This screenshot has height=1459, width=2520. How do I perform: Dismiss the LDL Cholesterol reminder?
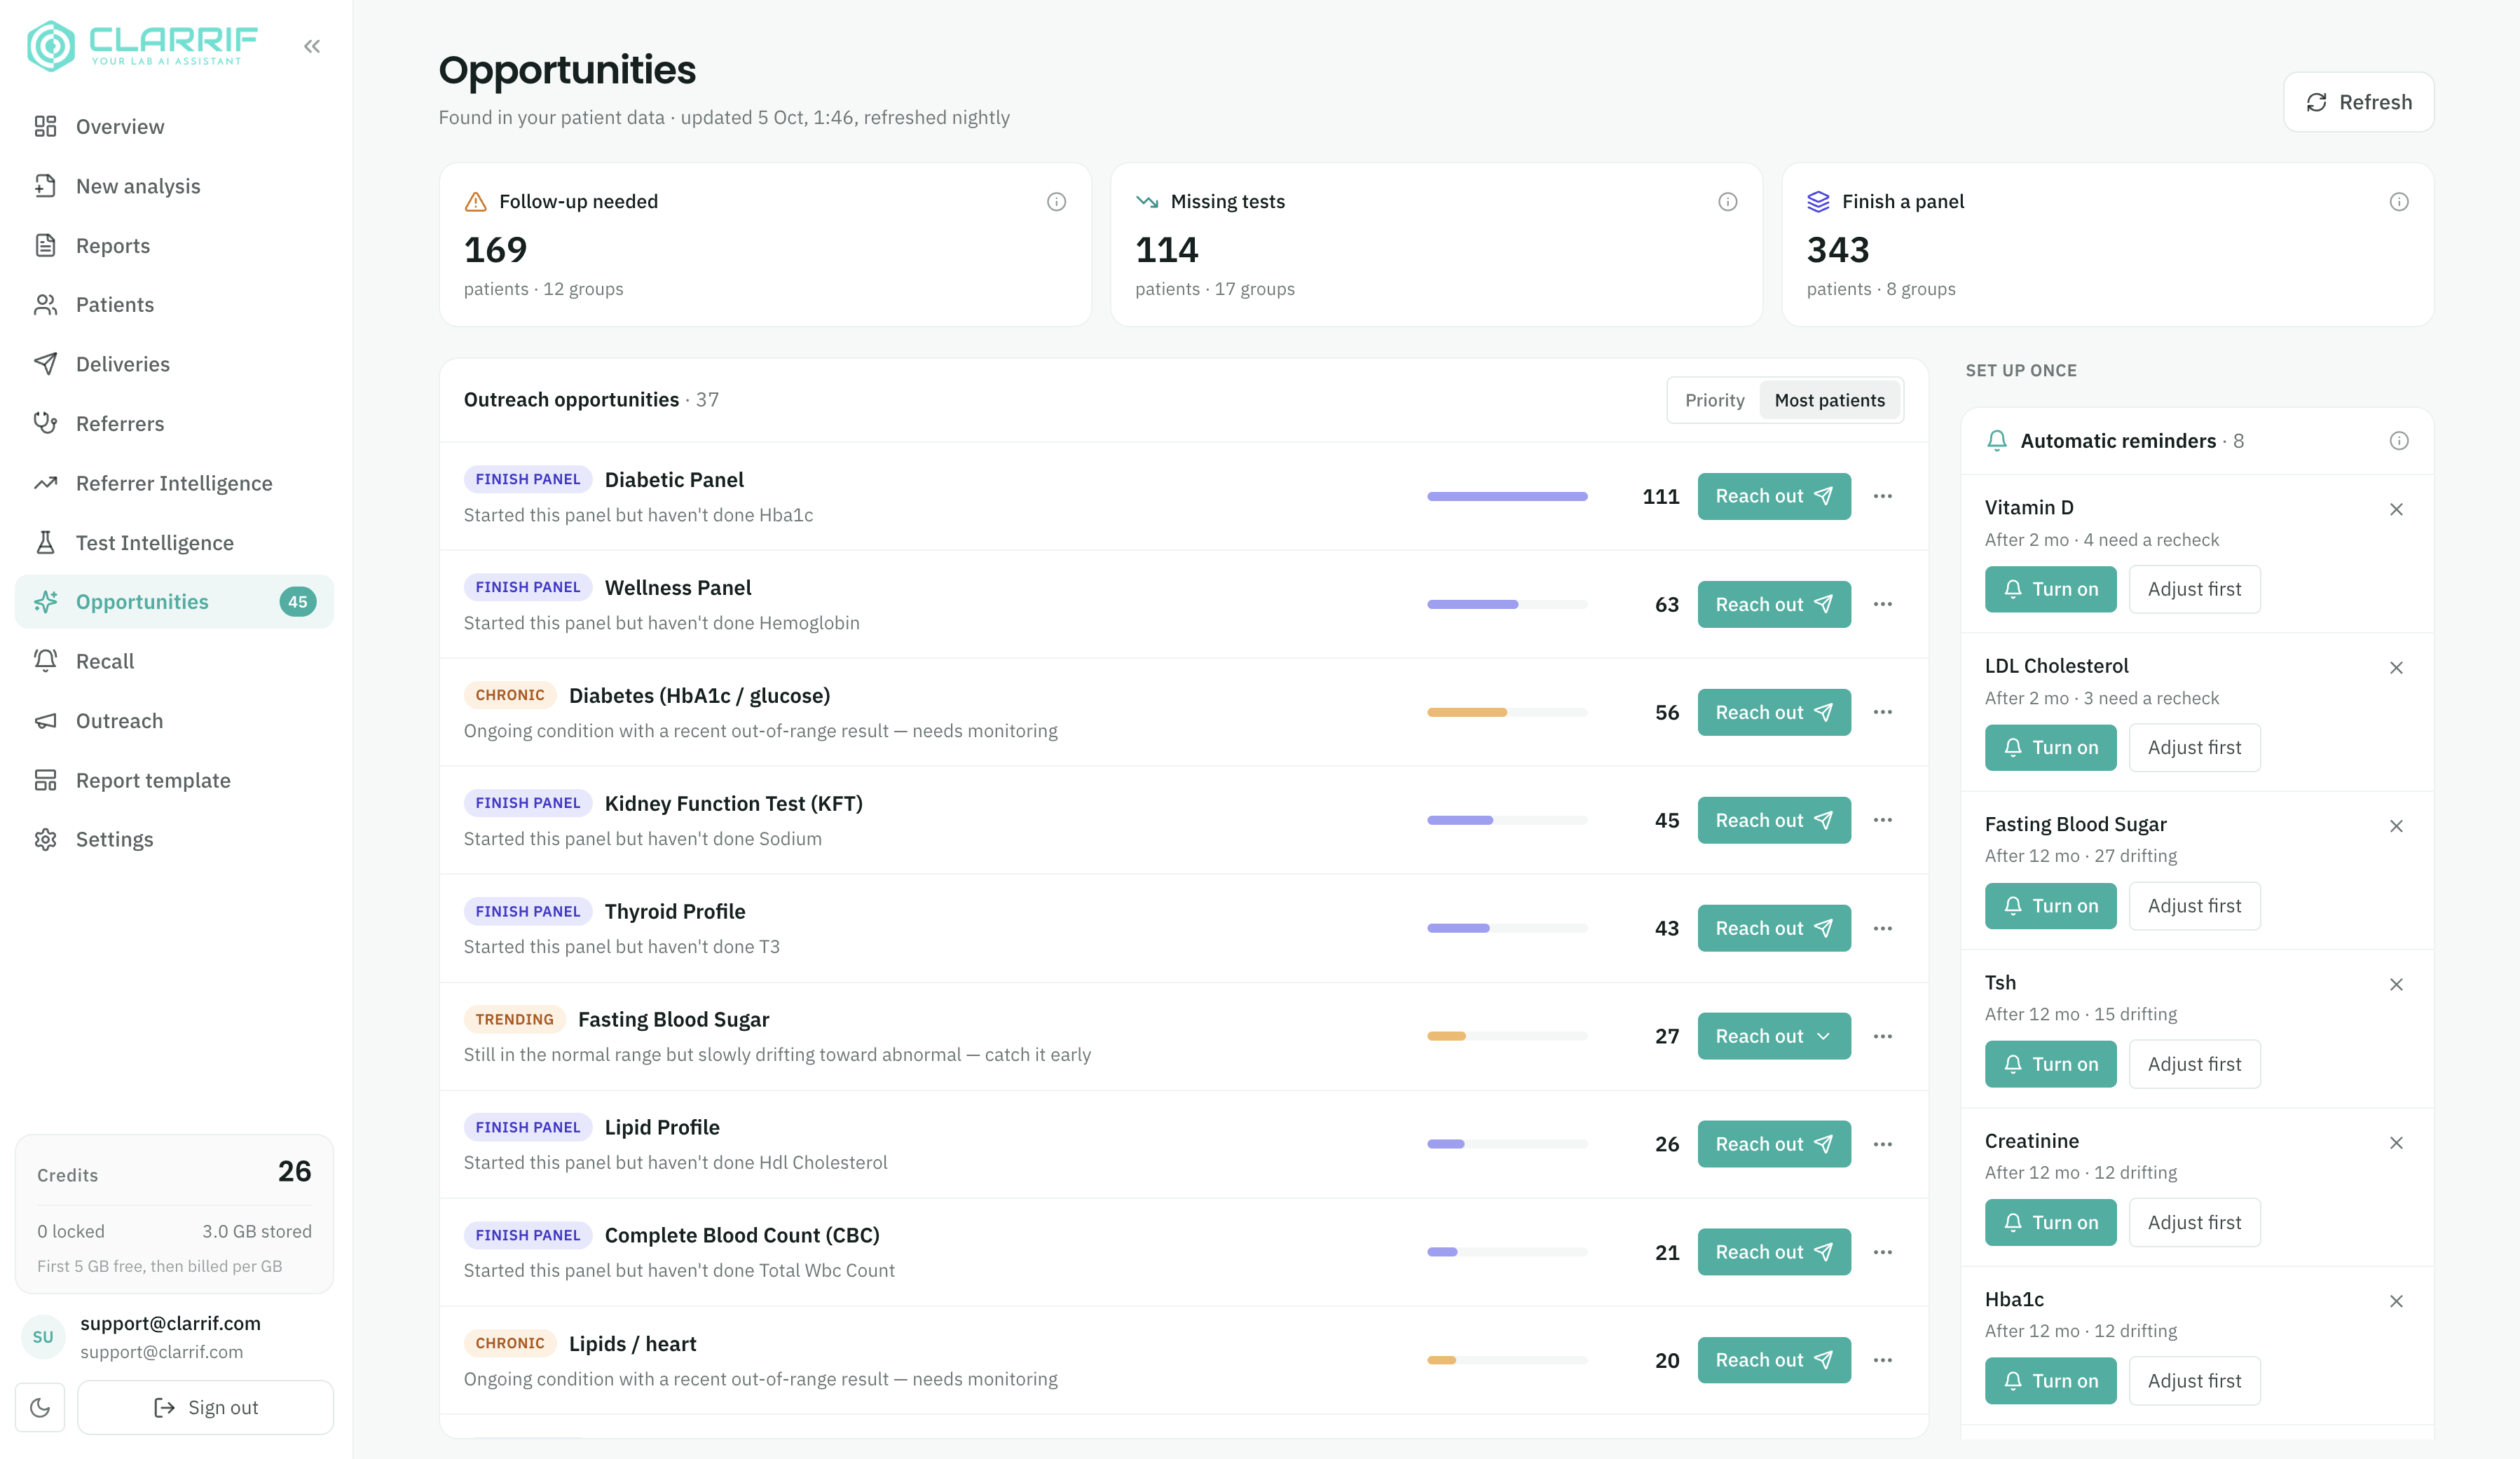pos(2396,668)
